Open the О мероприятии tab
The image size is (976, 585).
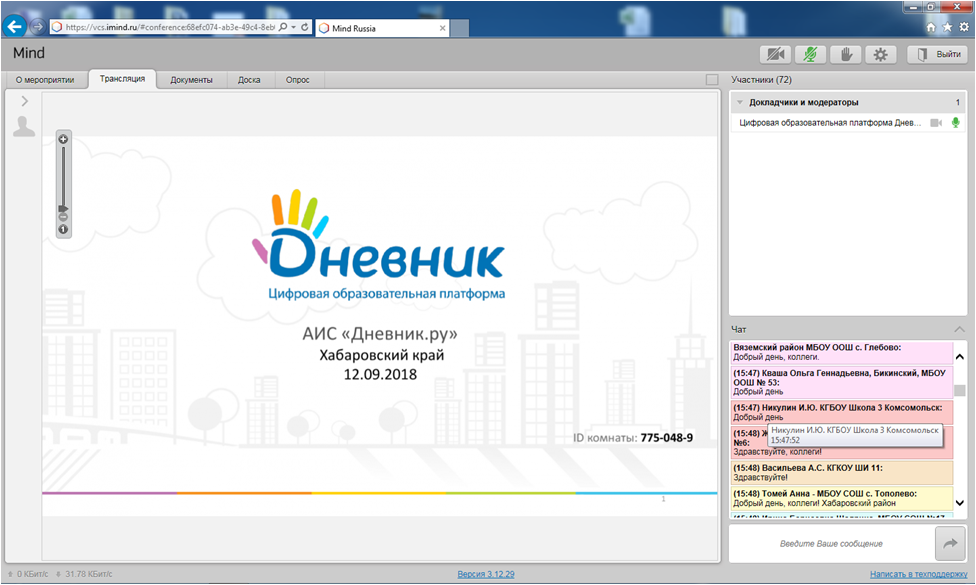[x=45, y=80]
